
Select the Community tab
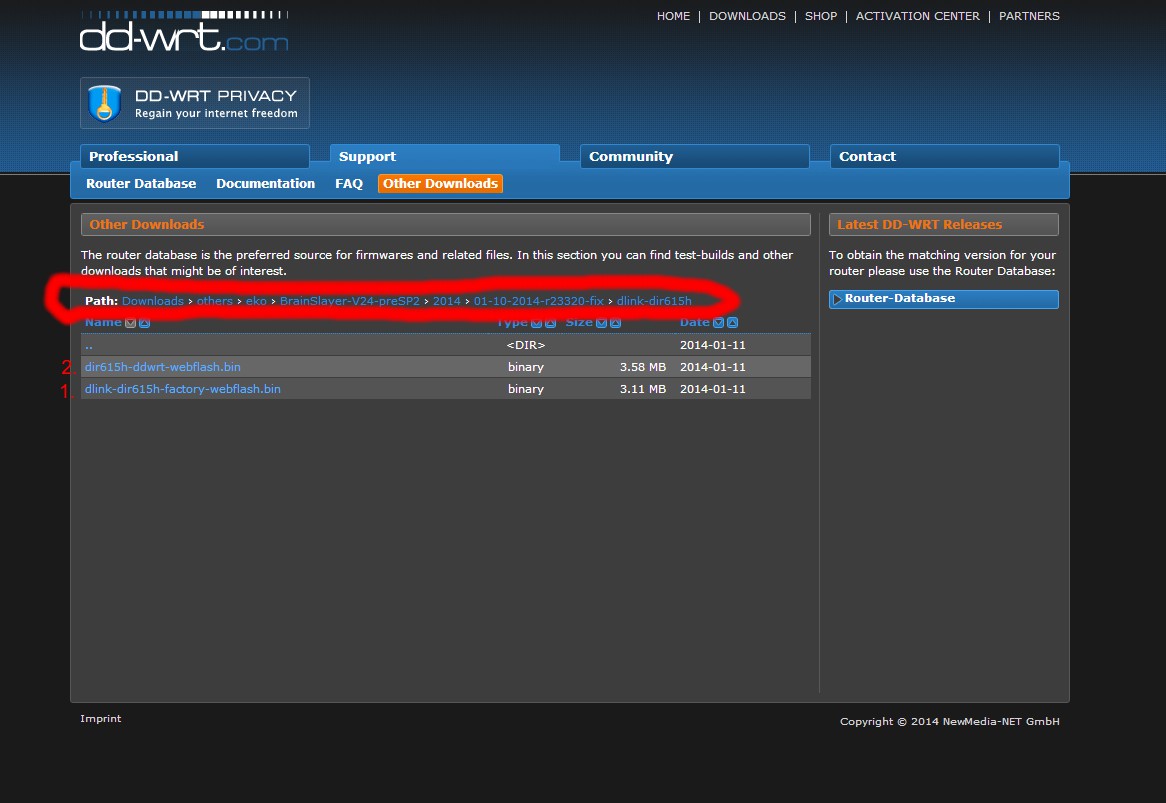tap(695, 156)
